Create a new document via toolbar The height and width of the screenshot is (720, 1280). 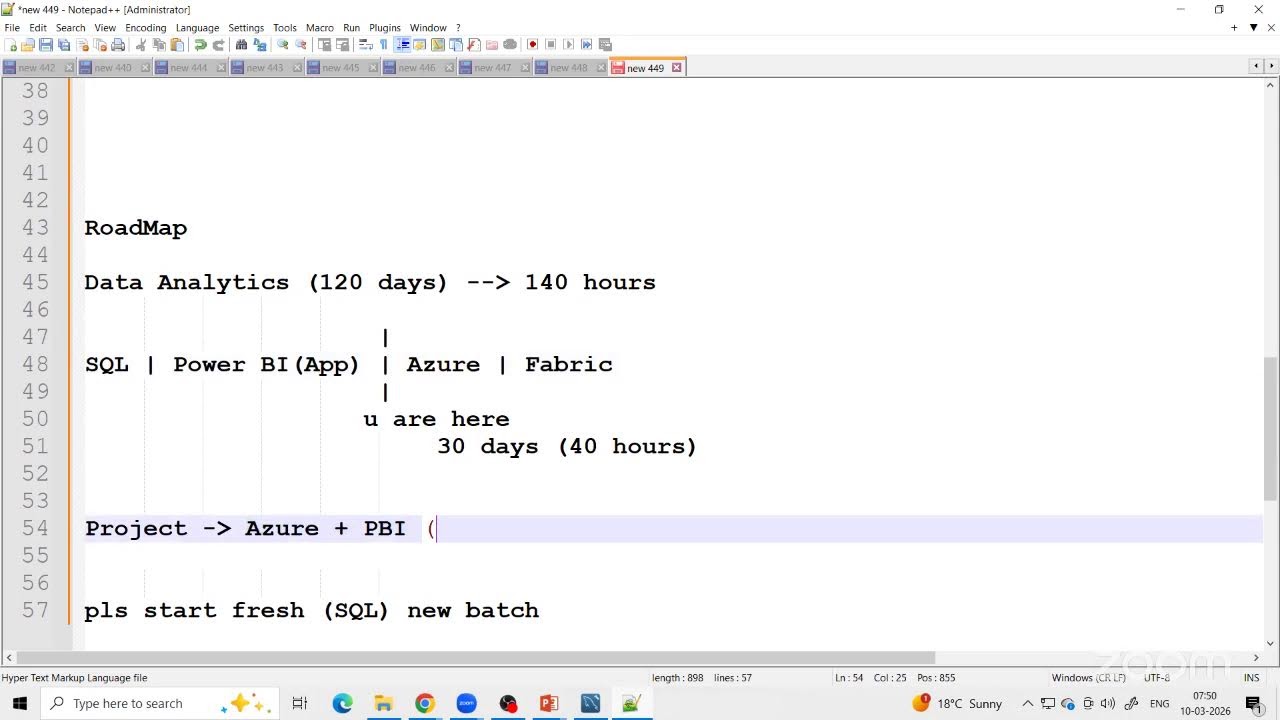click(x=10, y=44)
